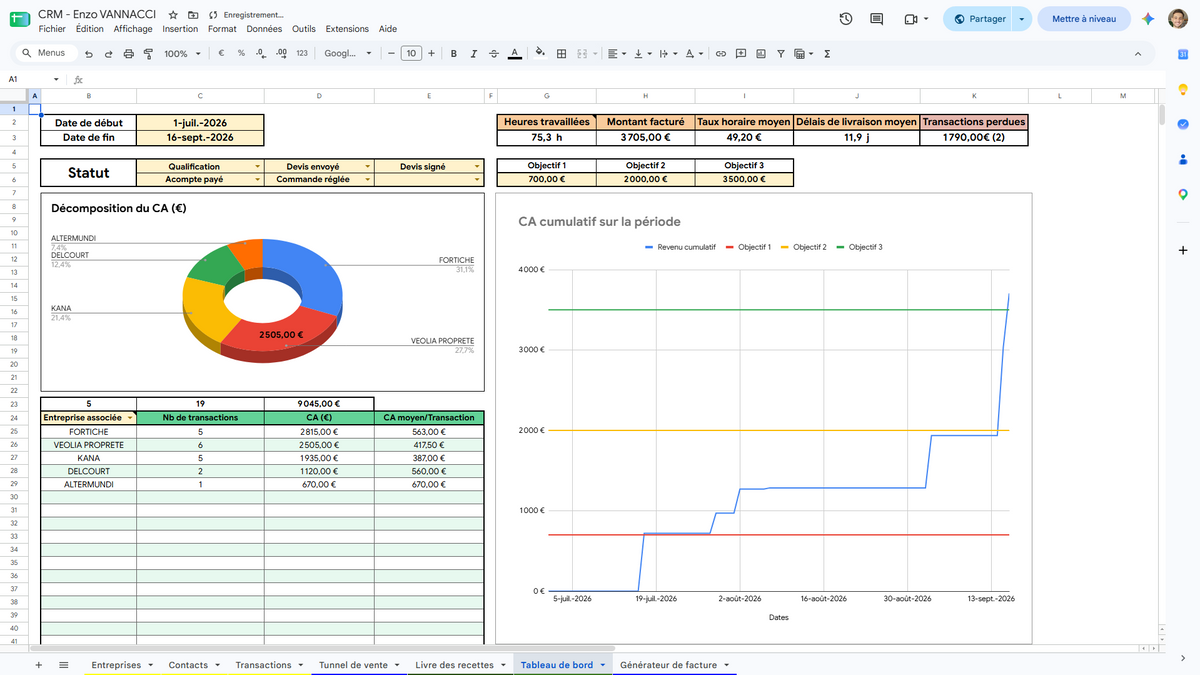Viewport: 1200px width, 675px height.
Task: Open the Insertion menu
Action: point(180,29)
